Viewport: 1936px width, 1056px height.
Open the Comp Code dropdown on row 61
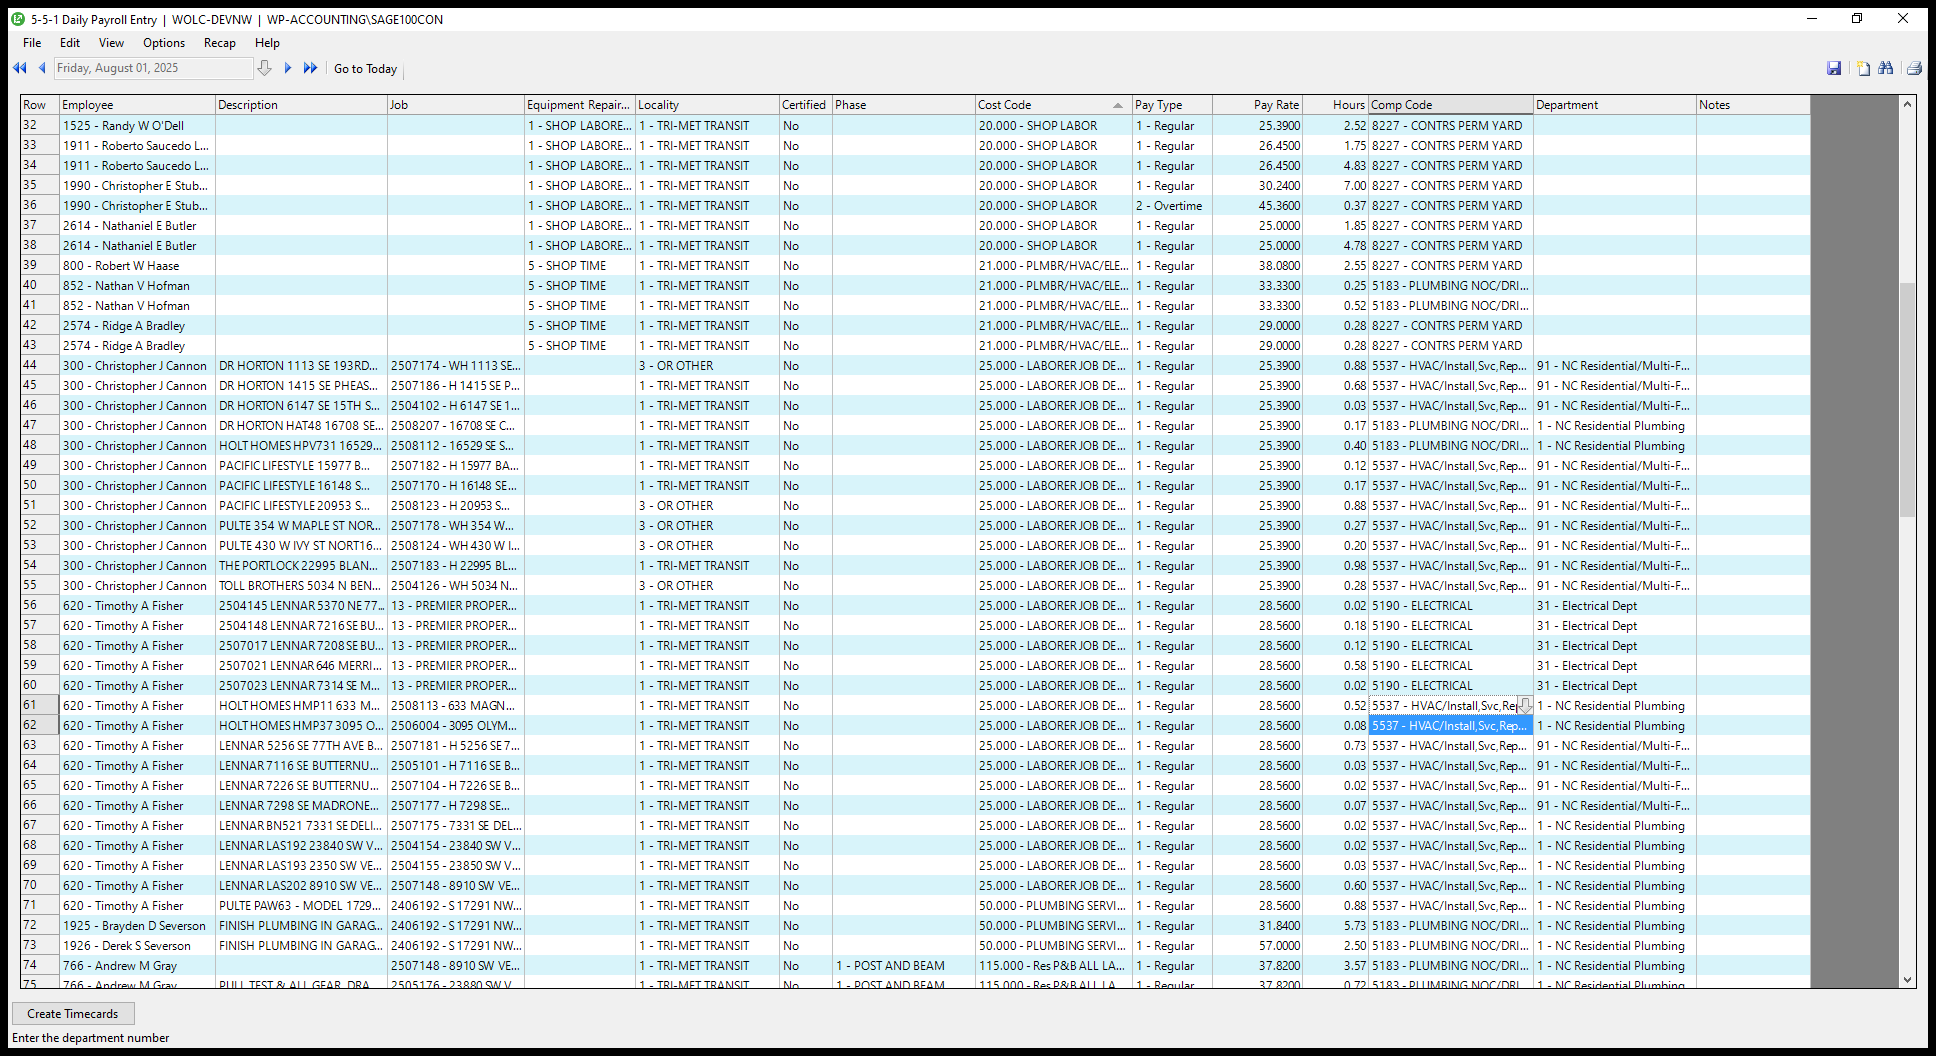[x=1524, y=705]
